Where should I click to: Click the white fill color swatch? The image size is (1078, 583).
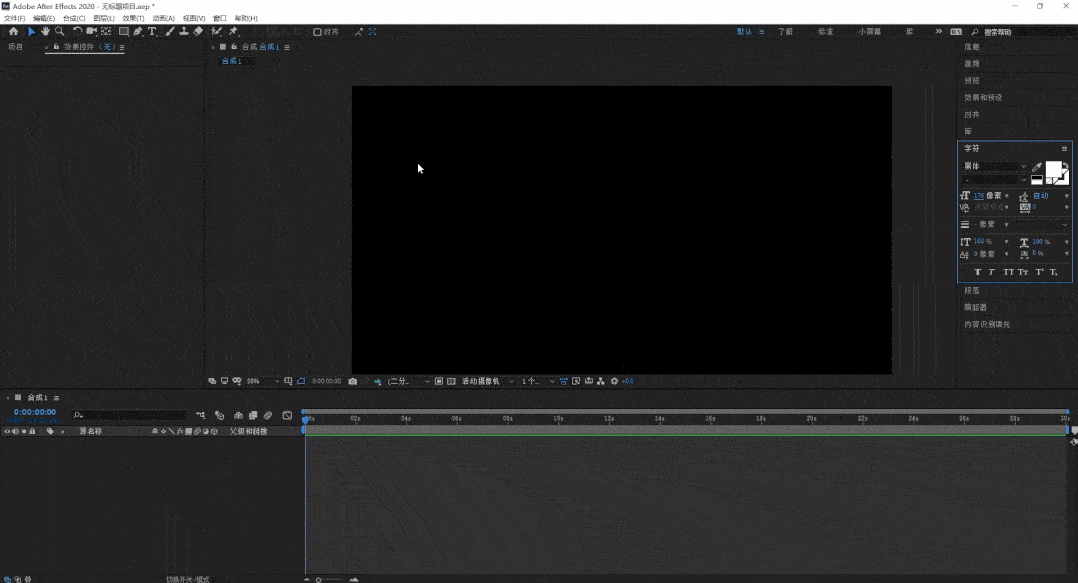(x=1053, y=169)
